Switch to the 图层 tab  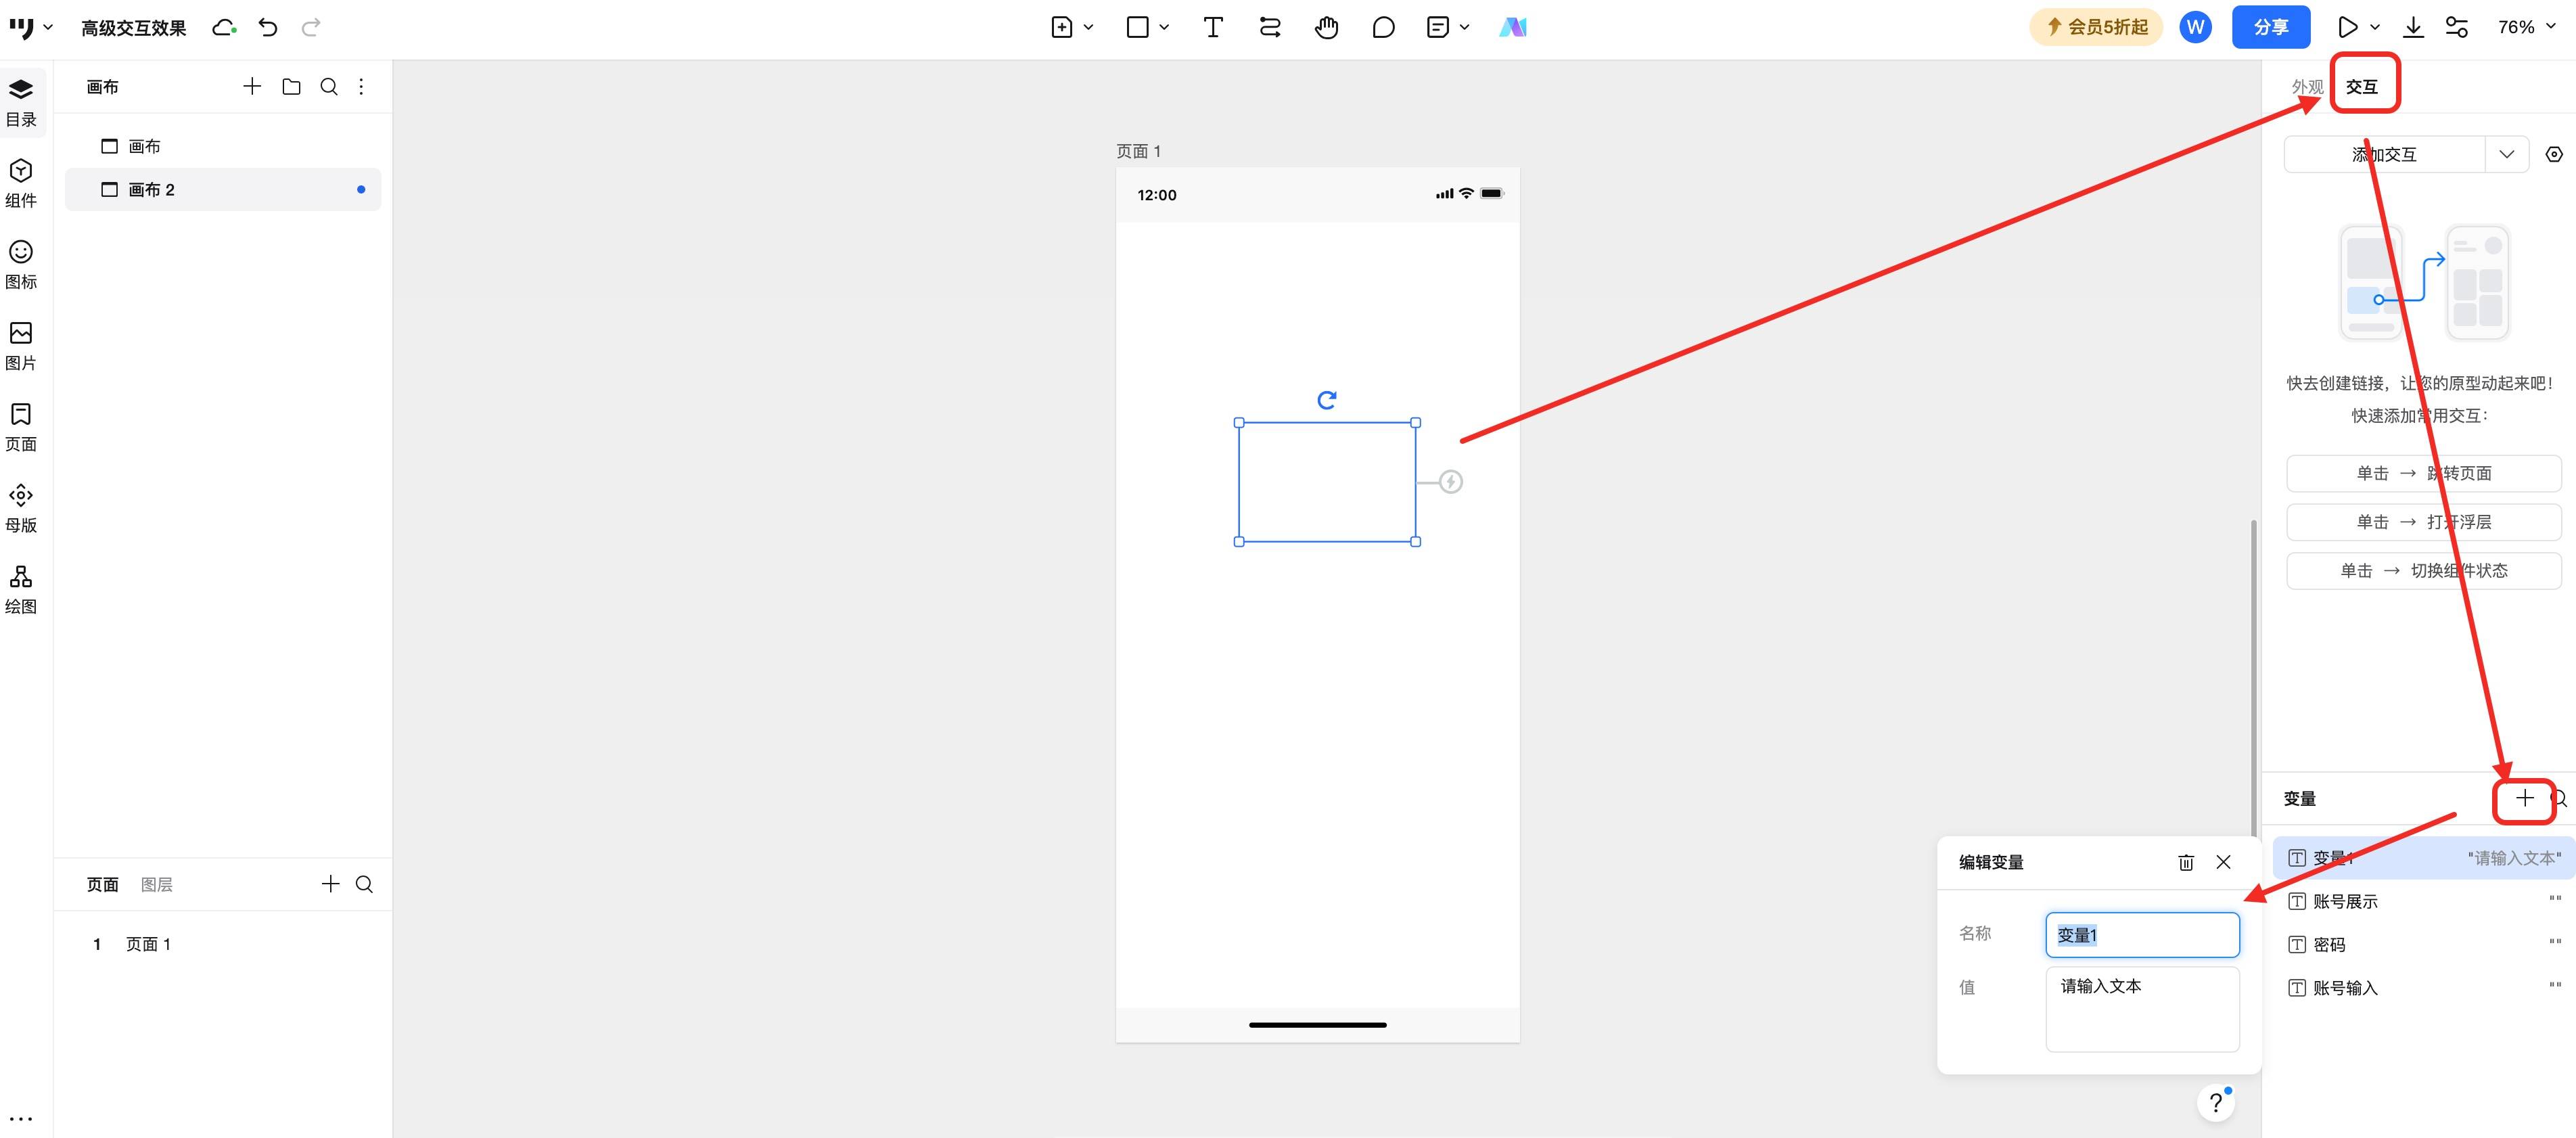point(156,884)
